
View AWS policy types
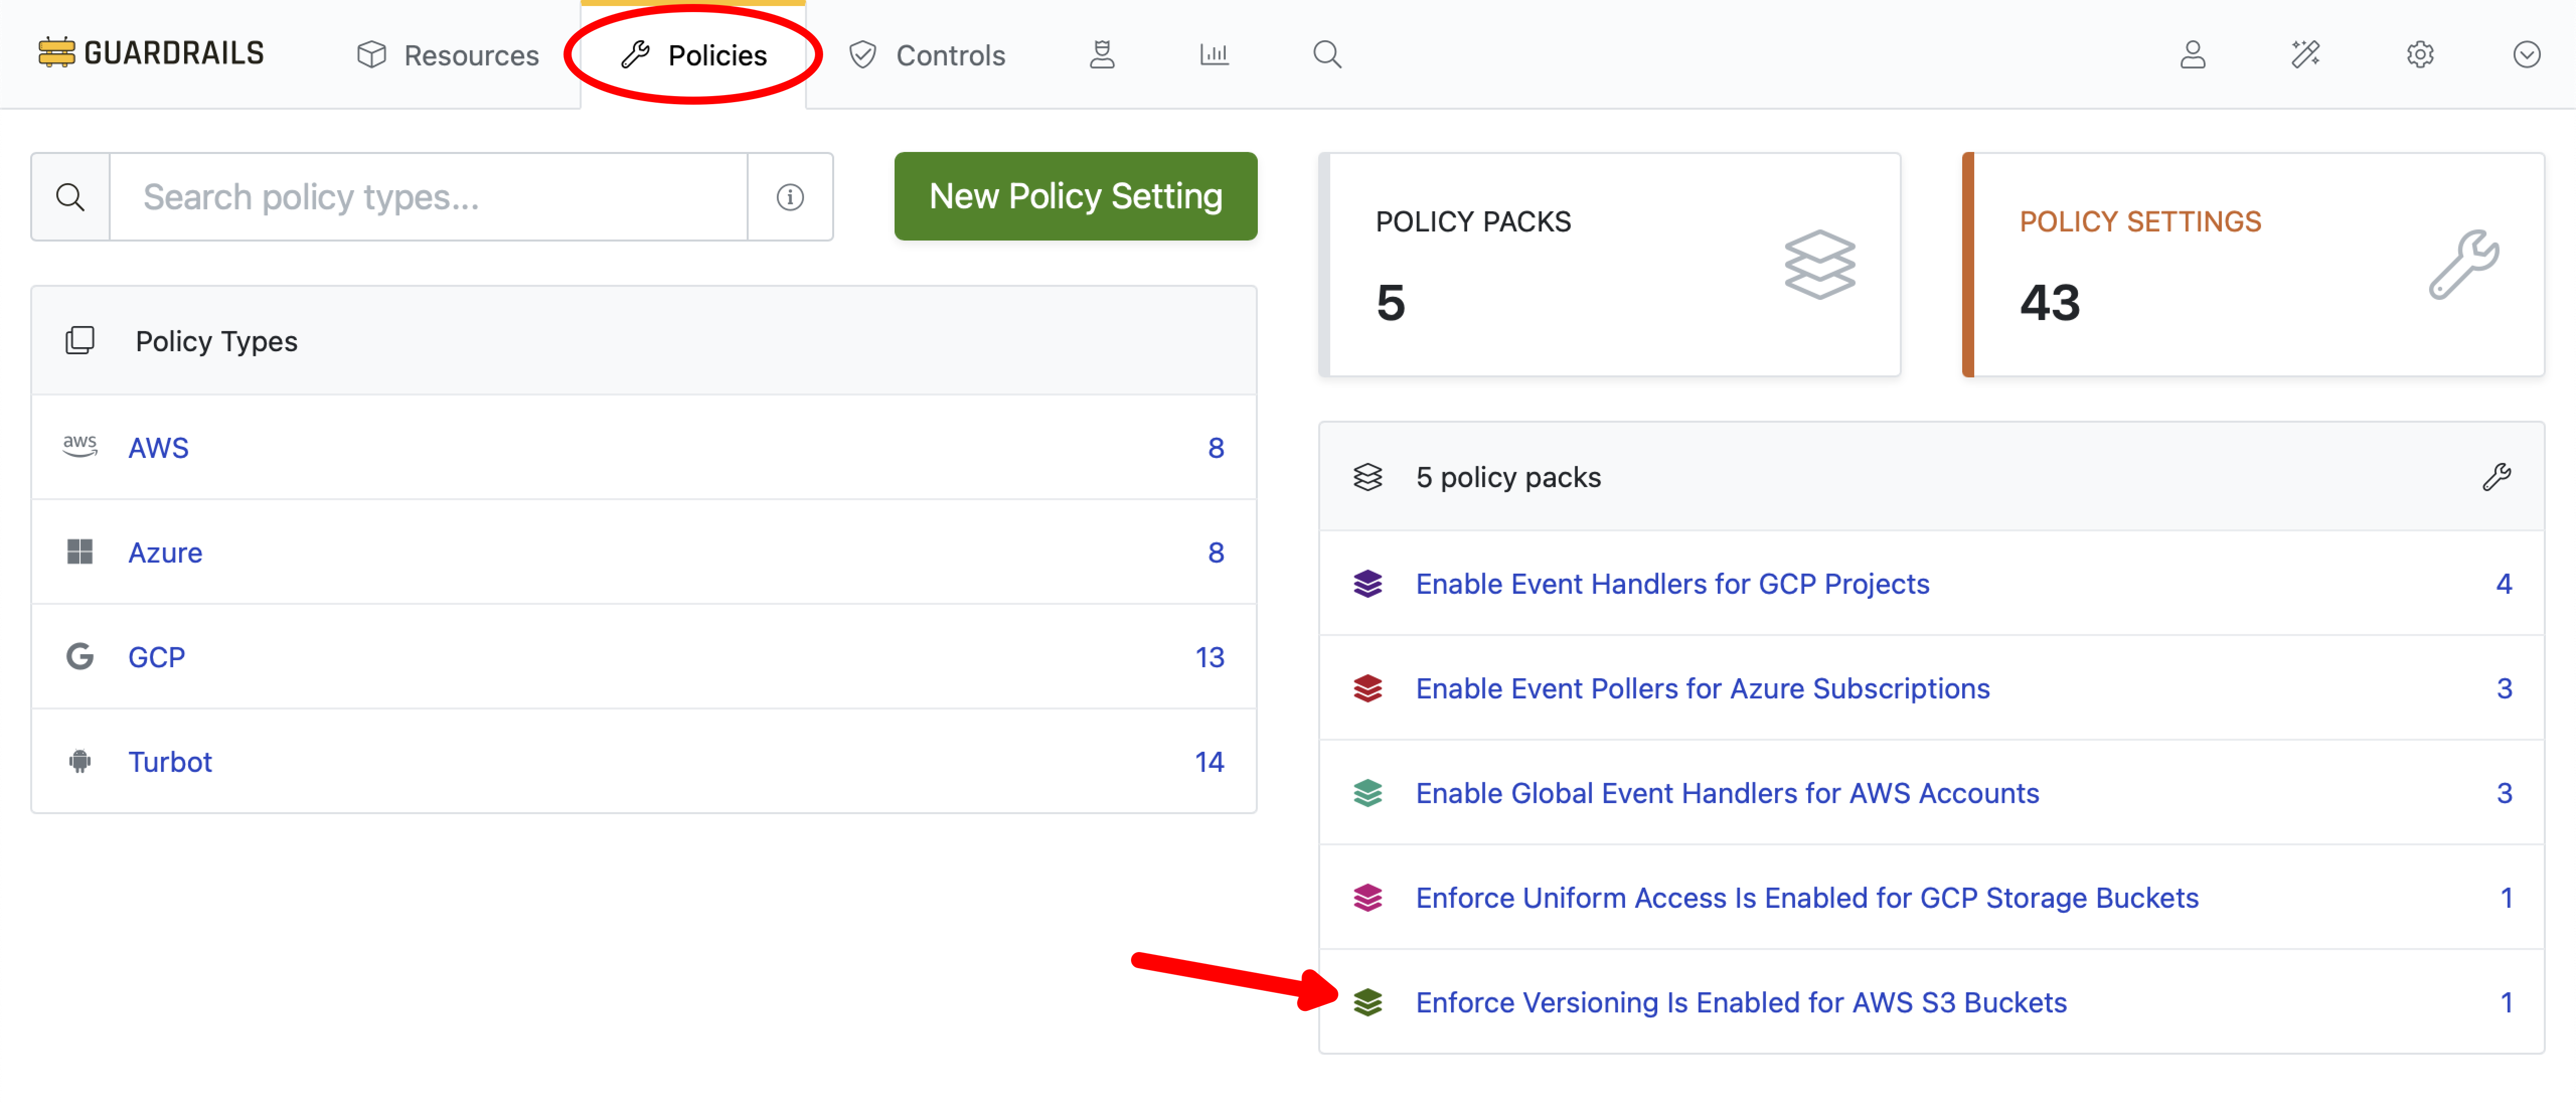(157, 447)
